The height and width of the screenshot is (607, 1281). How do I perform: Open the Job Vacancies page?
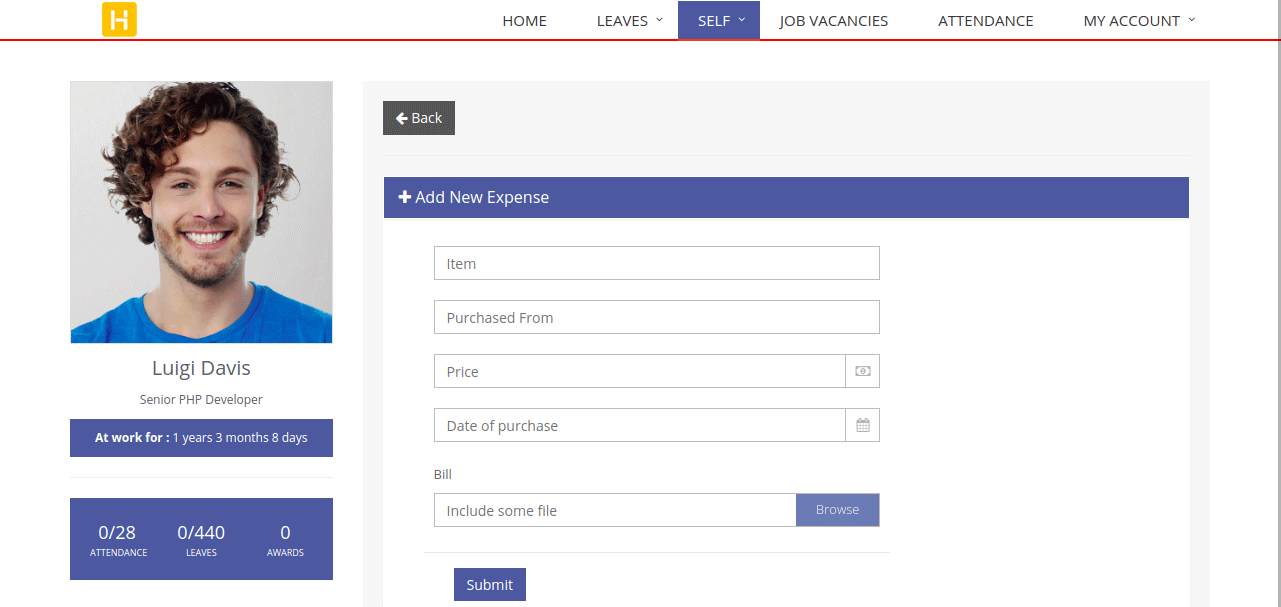pyautogui.click(x=833, y=20)
